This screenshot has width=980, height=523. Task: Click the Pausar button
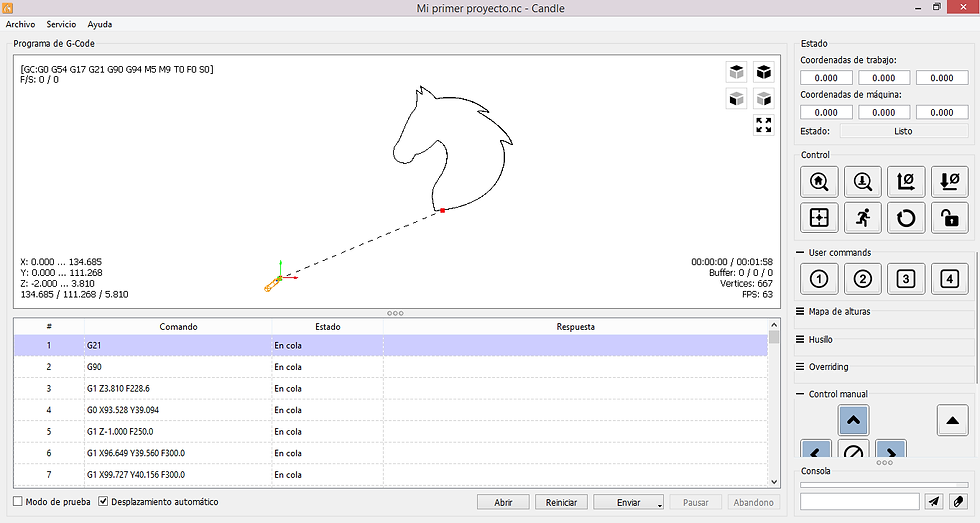click(696, 502)
